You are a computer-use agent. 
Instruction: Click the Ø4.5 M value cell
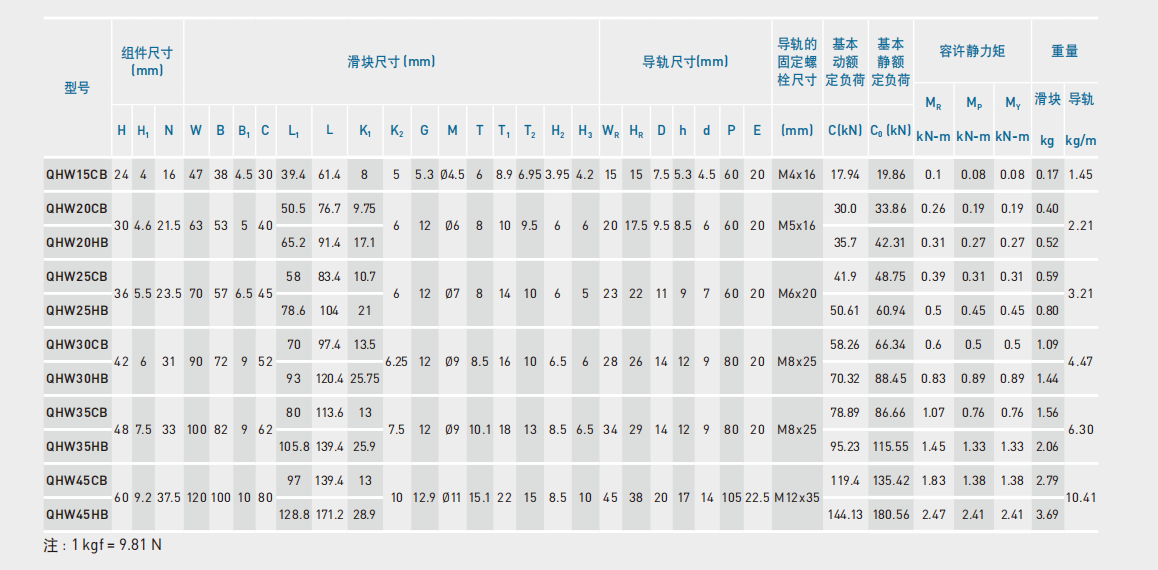pyautogui.click(x=452, y=175)
